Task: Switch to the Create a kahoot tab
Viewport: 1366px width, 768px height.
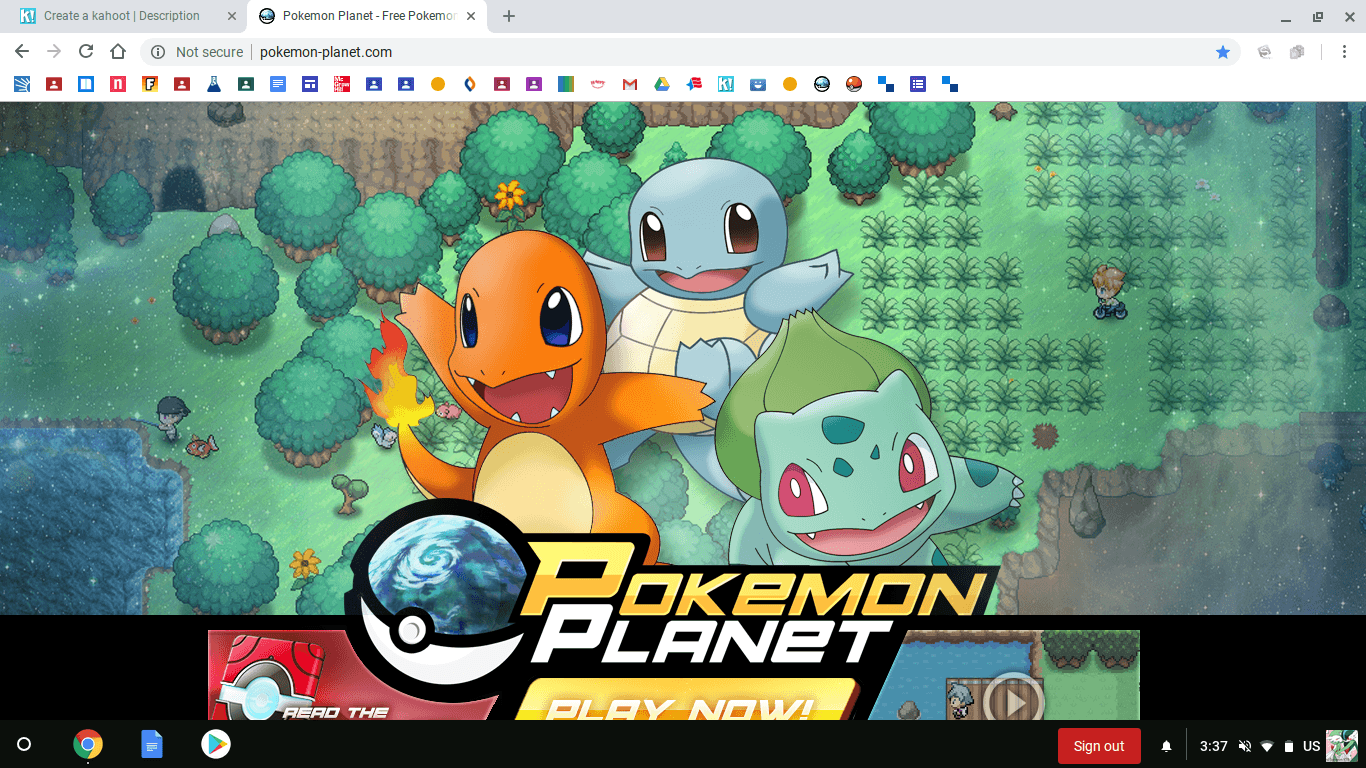Action: click(x=122, y=16)
